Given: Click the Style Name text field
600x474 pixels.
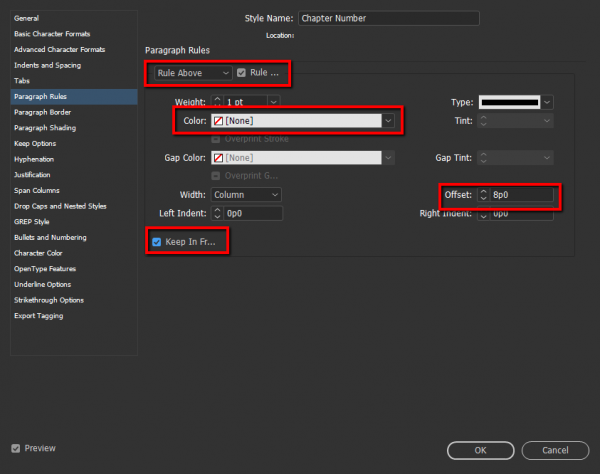Looking at the screenshot, I should pyautogui.click(x=381, y=18).
